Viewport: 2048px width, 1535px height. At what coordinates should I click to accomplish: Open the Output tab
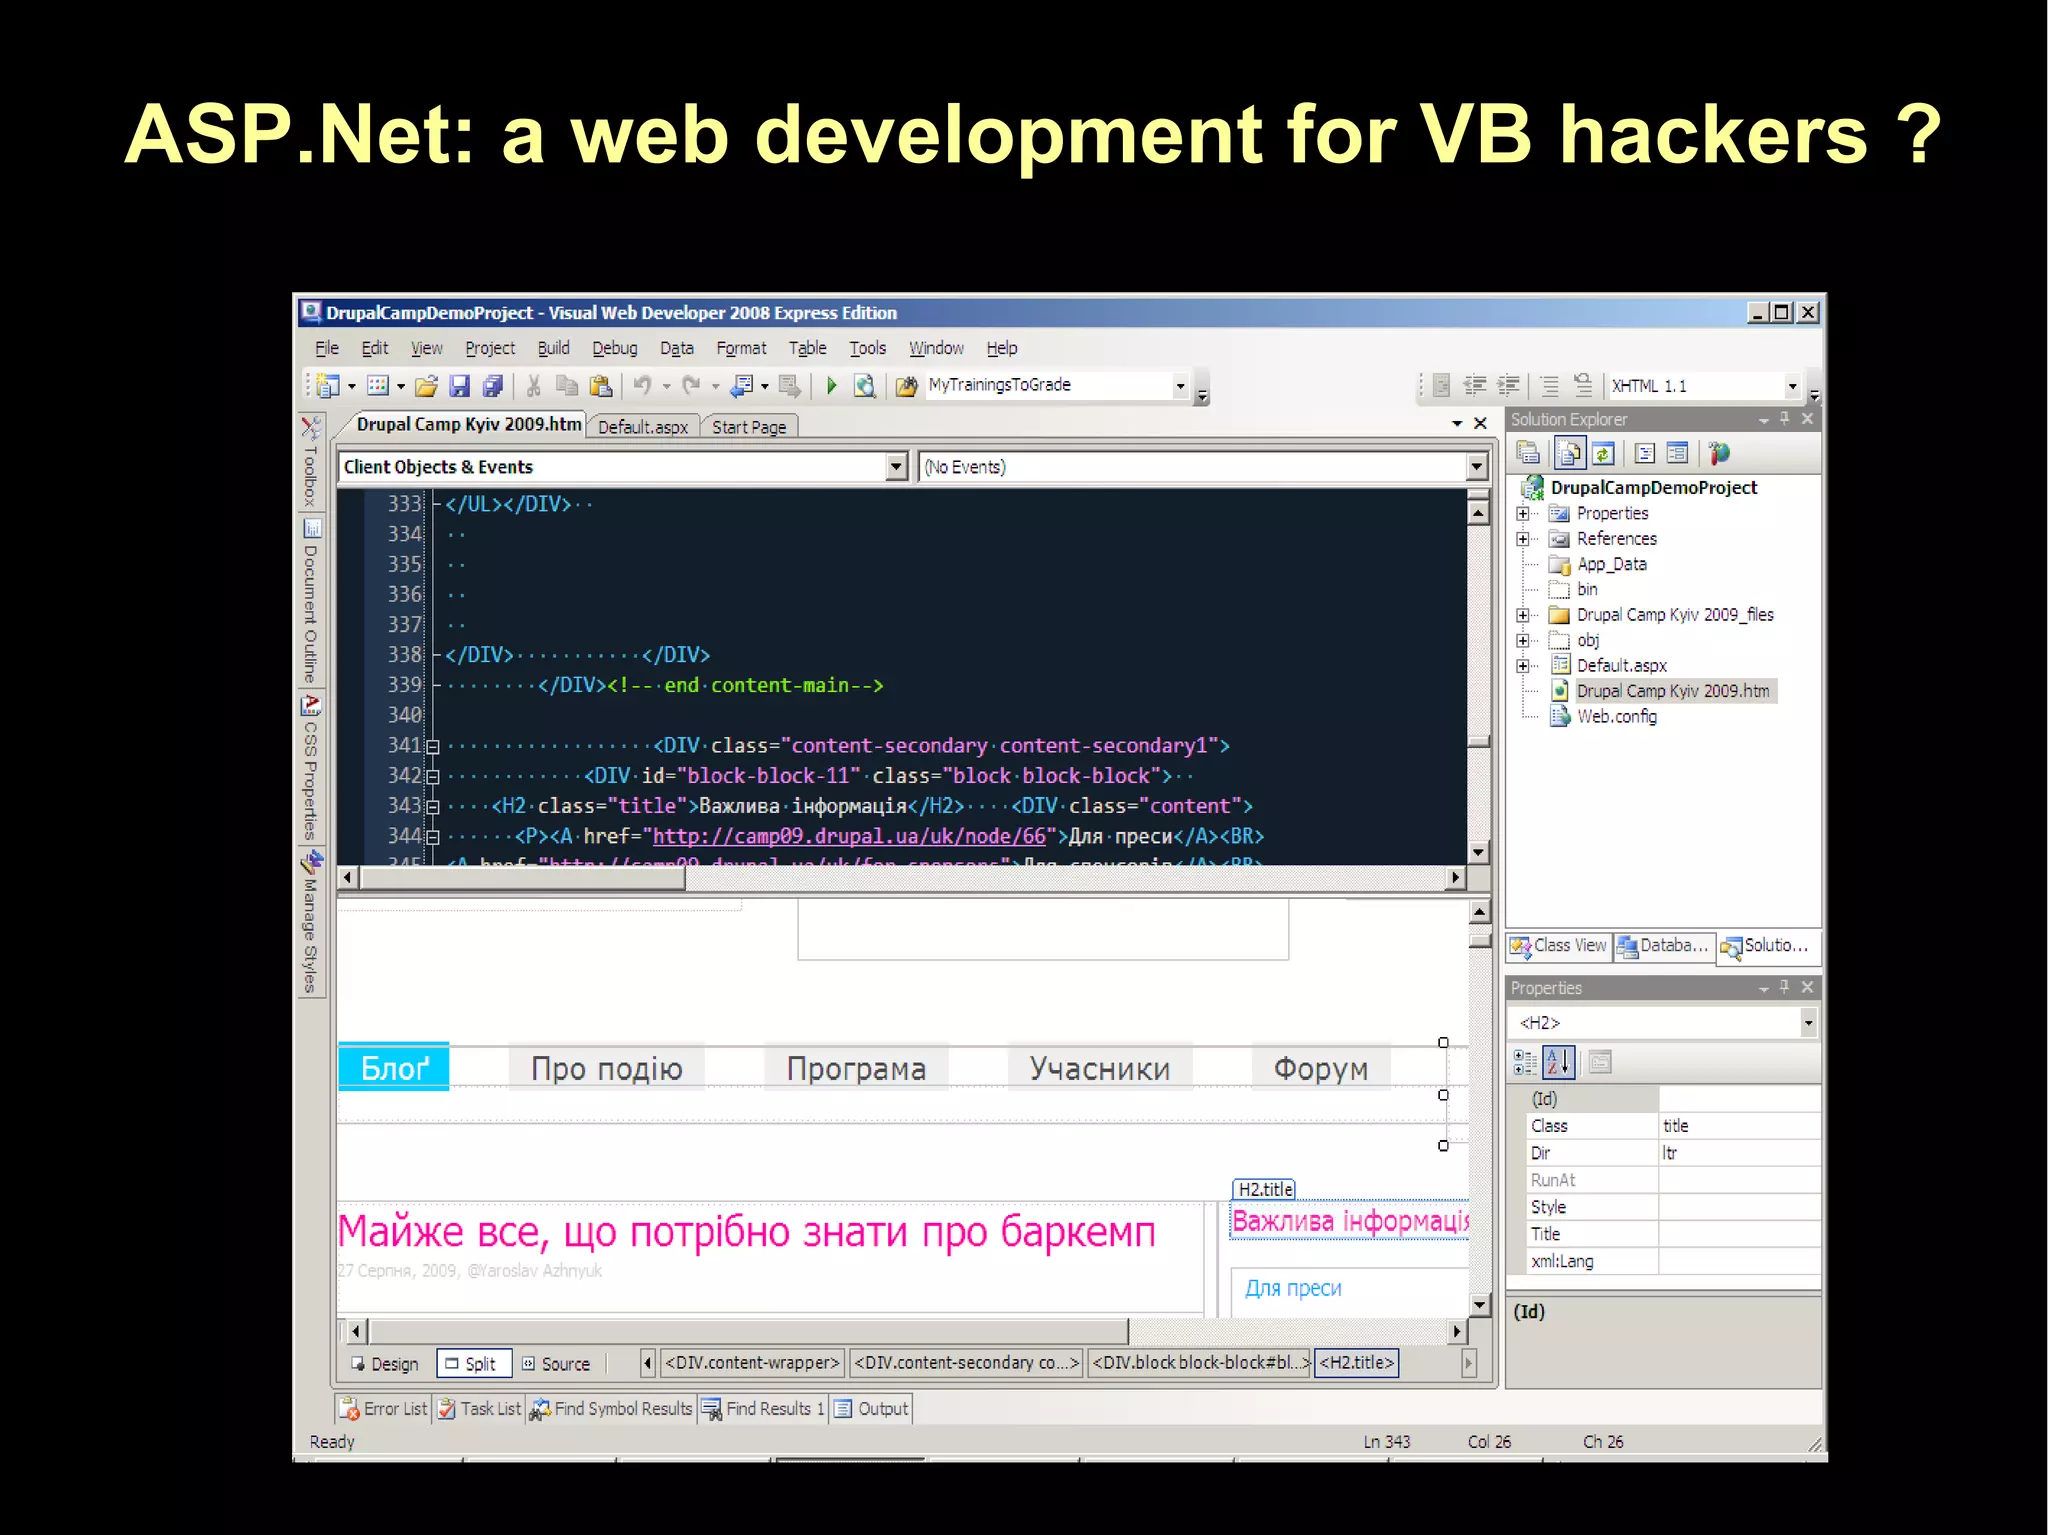click(x=871, y=1409)
